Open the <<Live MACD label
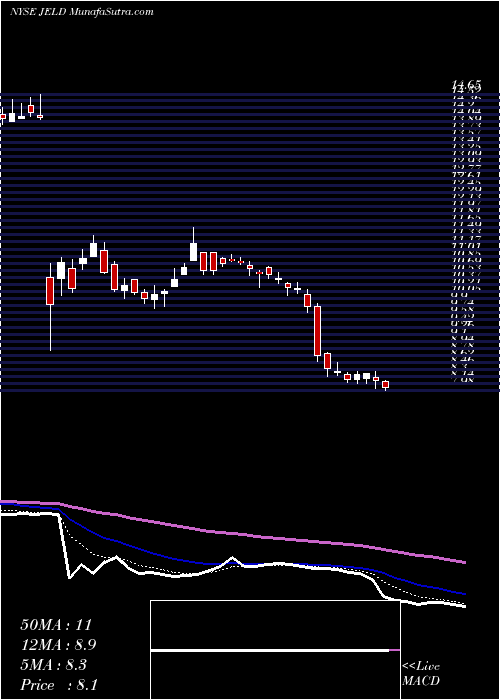This screenshot has height=700, width=500. tap(421, 674)
